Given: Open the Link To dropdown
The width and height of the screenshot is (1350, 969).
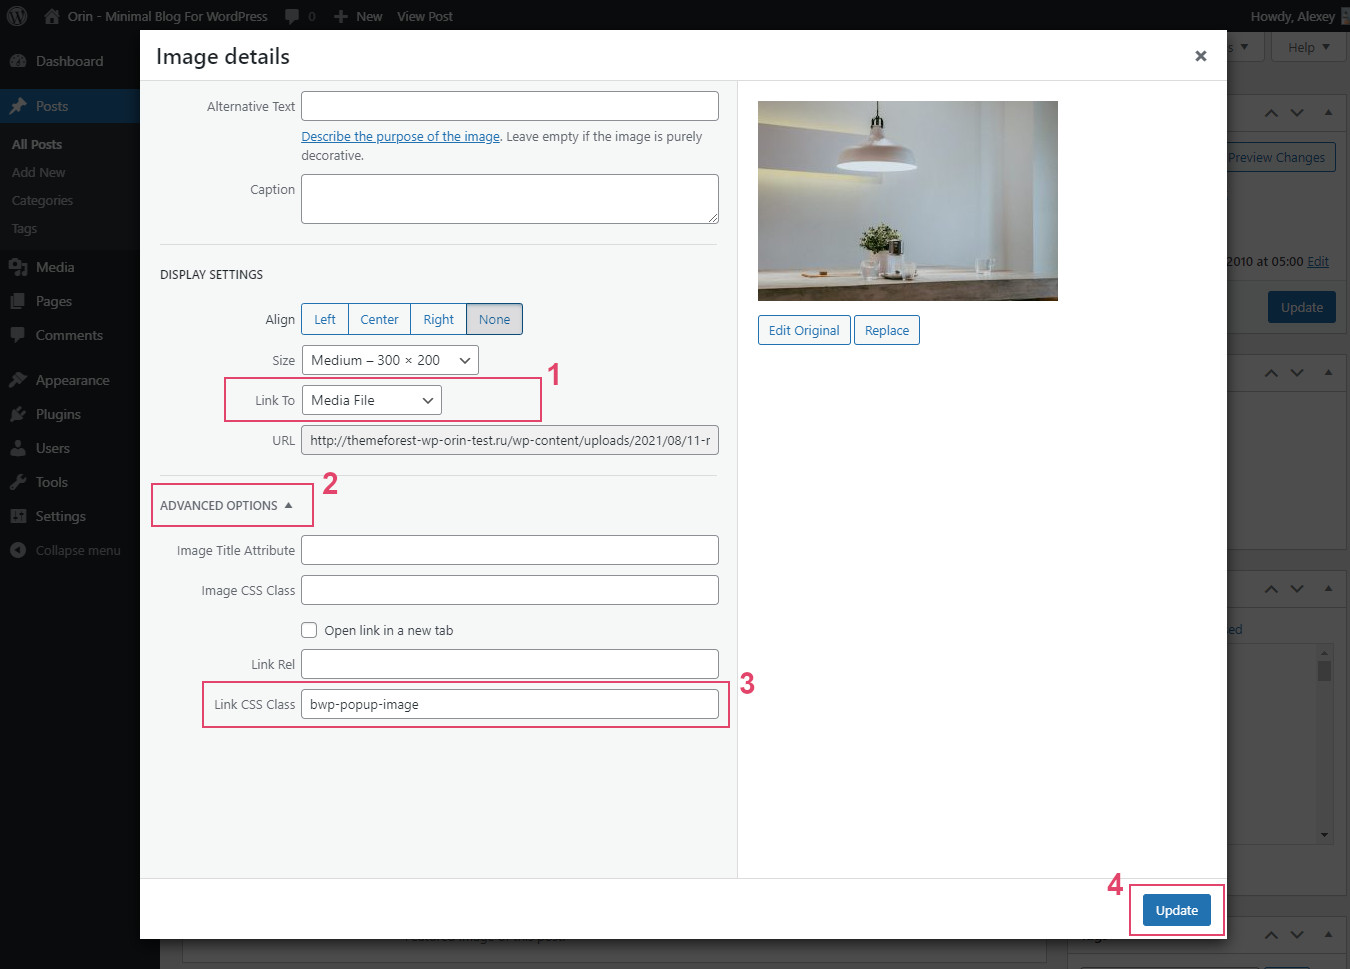Looking at the screenshot, I should click(x=371, y=400).
